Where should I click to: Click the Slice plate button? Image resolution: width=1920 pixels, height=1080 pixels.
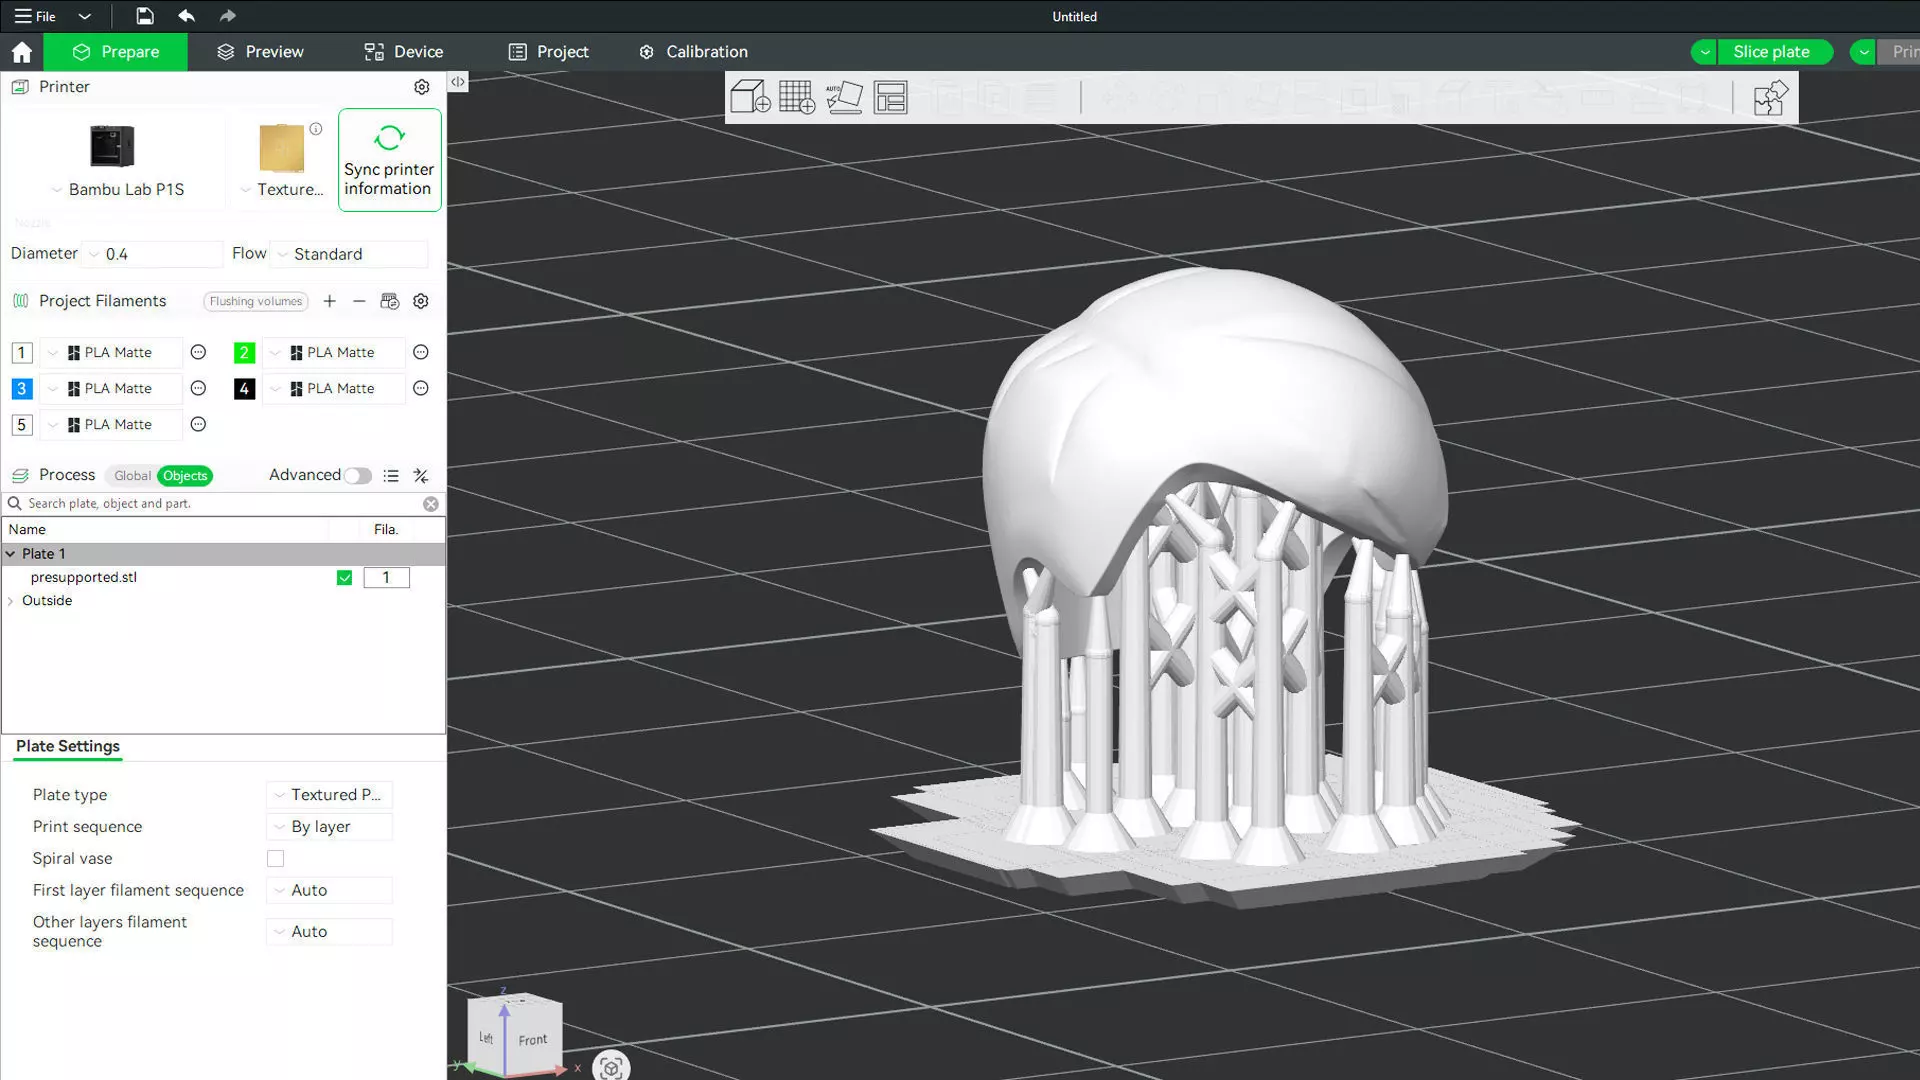(x=1771, y=52)
